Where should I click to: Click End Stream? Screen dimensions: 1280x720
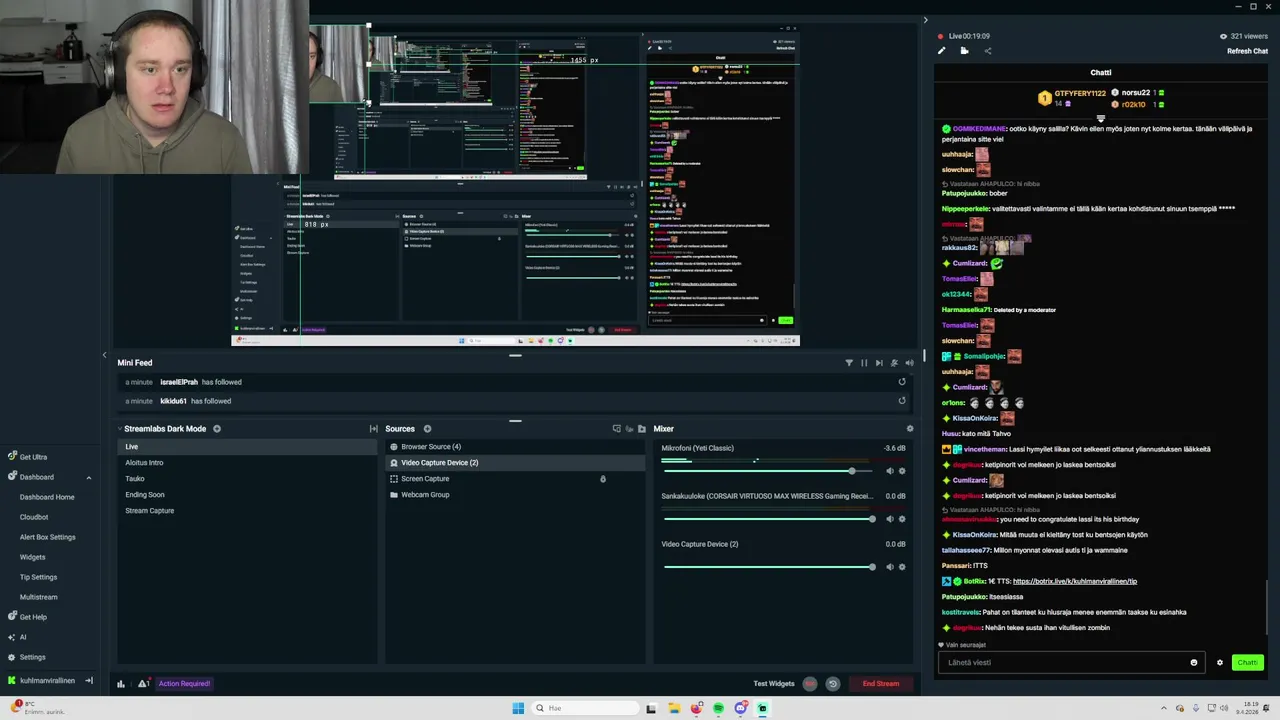881,684
